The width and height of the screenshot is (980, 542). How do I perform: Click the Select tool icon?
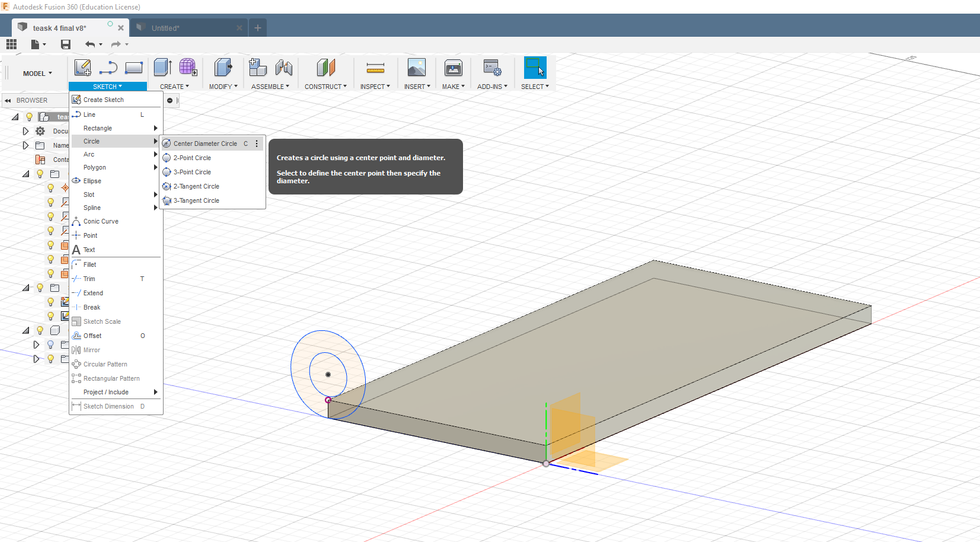[x=534, y=68]
